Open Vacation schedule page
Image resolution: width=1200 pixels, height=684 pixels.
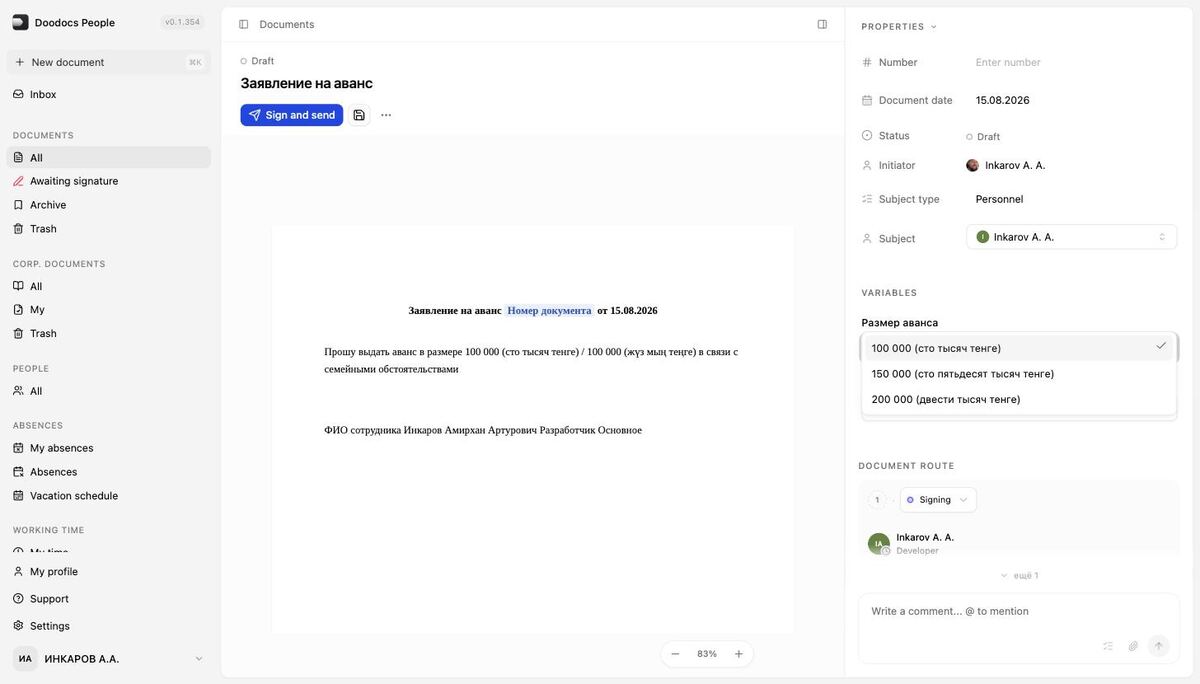pos(108,496)
